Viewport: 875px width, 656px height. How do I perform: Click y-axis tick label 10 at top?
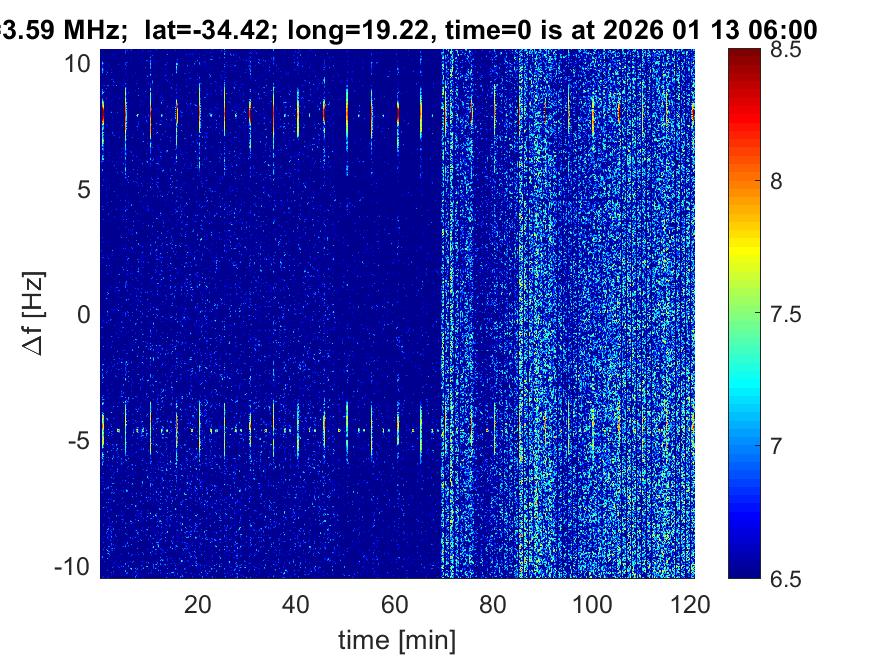click(x=79, y=64)
